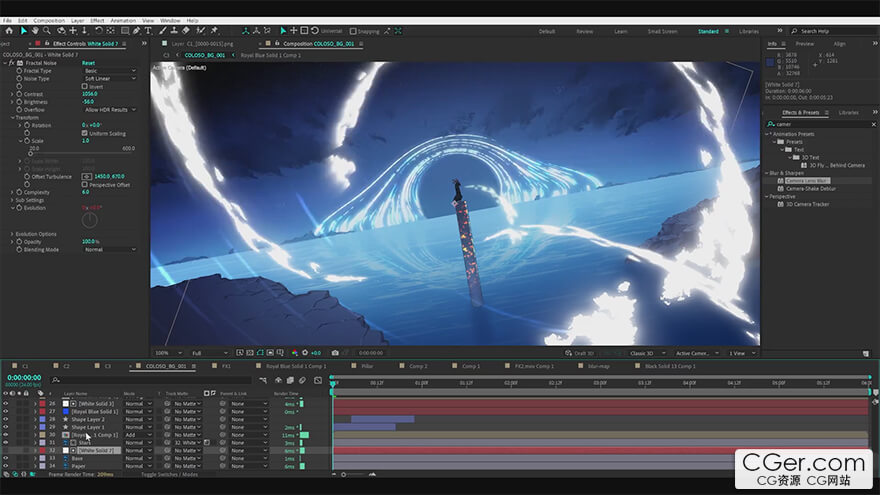Screen dimensions: 880x495
Task: Select the Type (T) tool
Action: pyautogui.click(x=148, y=31)
